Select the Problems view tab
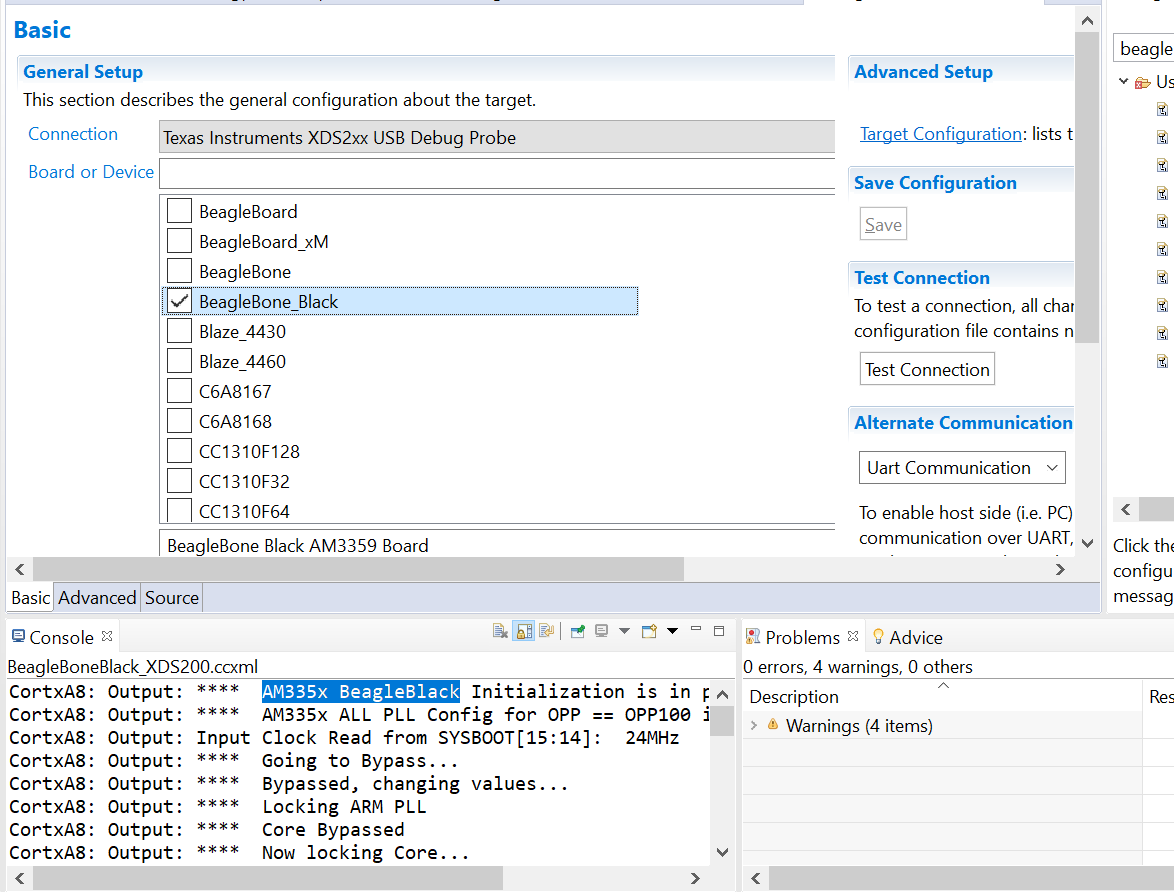The width and height of the screenshot is (1174, 892). point(803,637)
